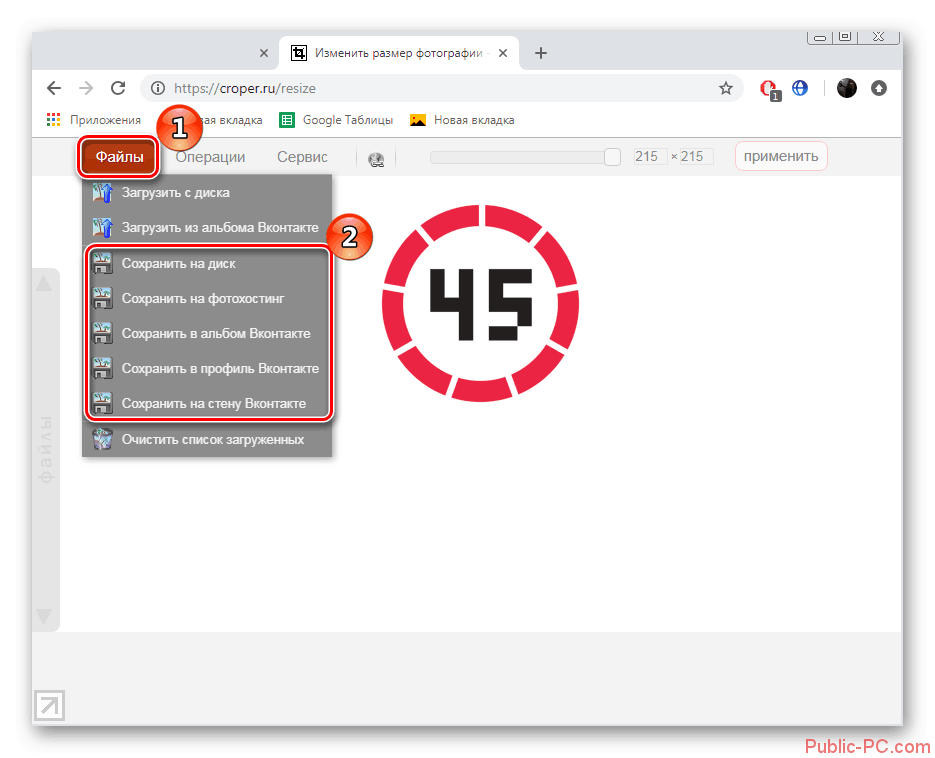935x758 pixels.
Task: Choose Сохранить в альбом Вконтакте
Action: coord(207,333)
